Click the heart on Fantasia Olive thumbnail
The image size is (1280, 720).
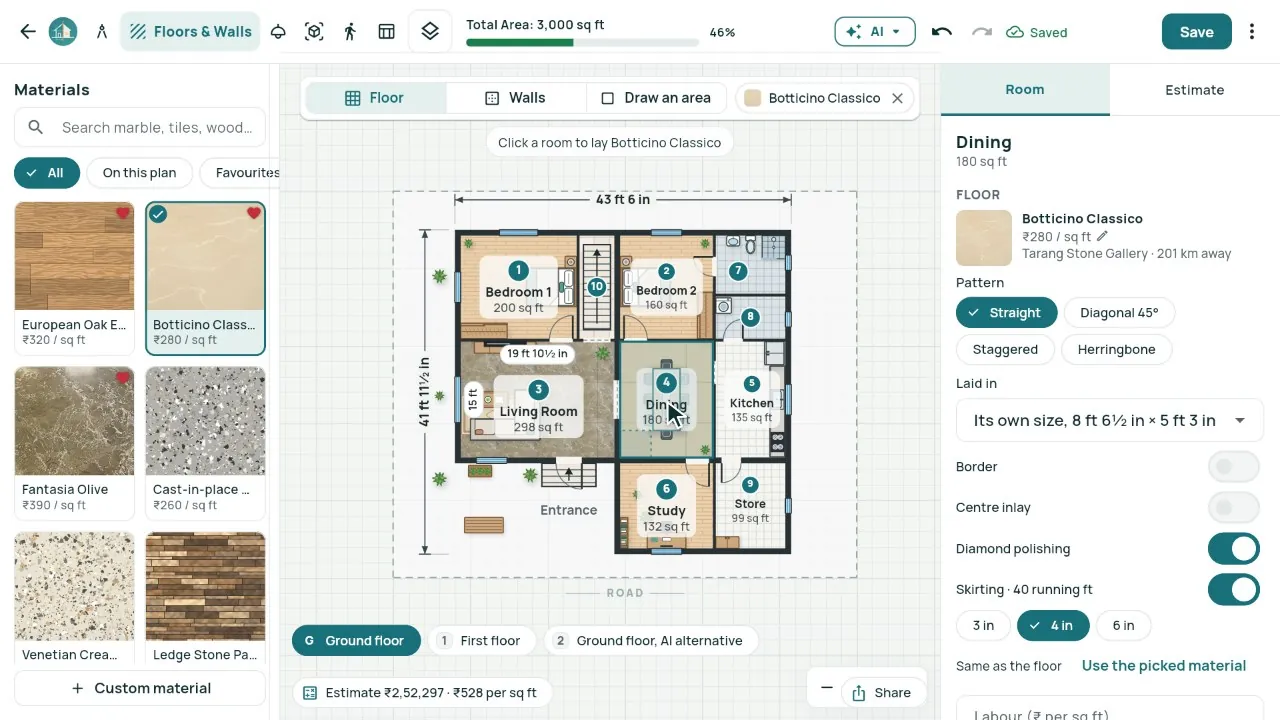[x=123, y=378]
